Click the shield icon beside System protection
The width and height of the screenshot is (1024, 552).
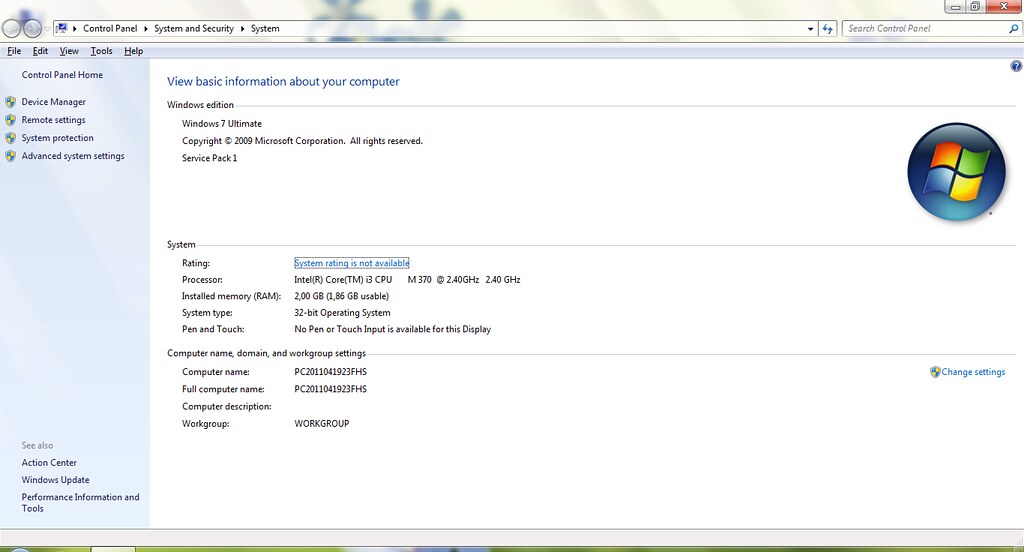(11, 138)
